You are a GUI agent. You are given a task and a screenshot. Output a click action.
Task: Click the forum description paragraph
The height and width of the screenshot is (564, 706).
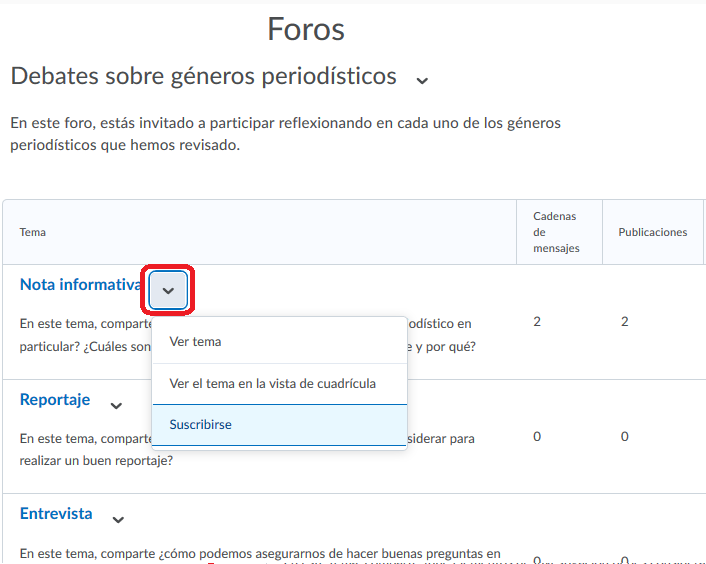[285, 134]
